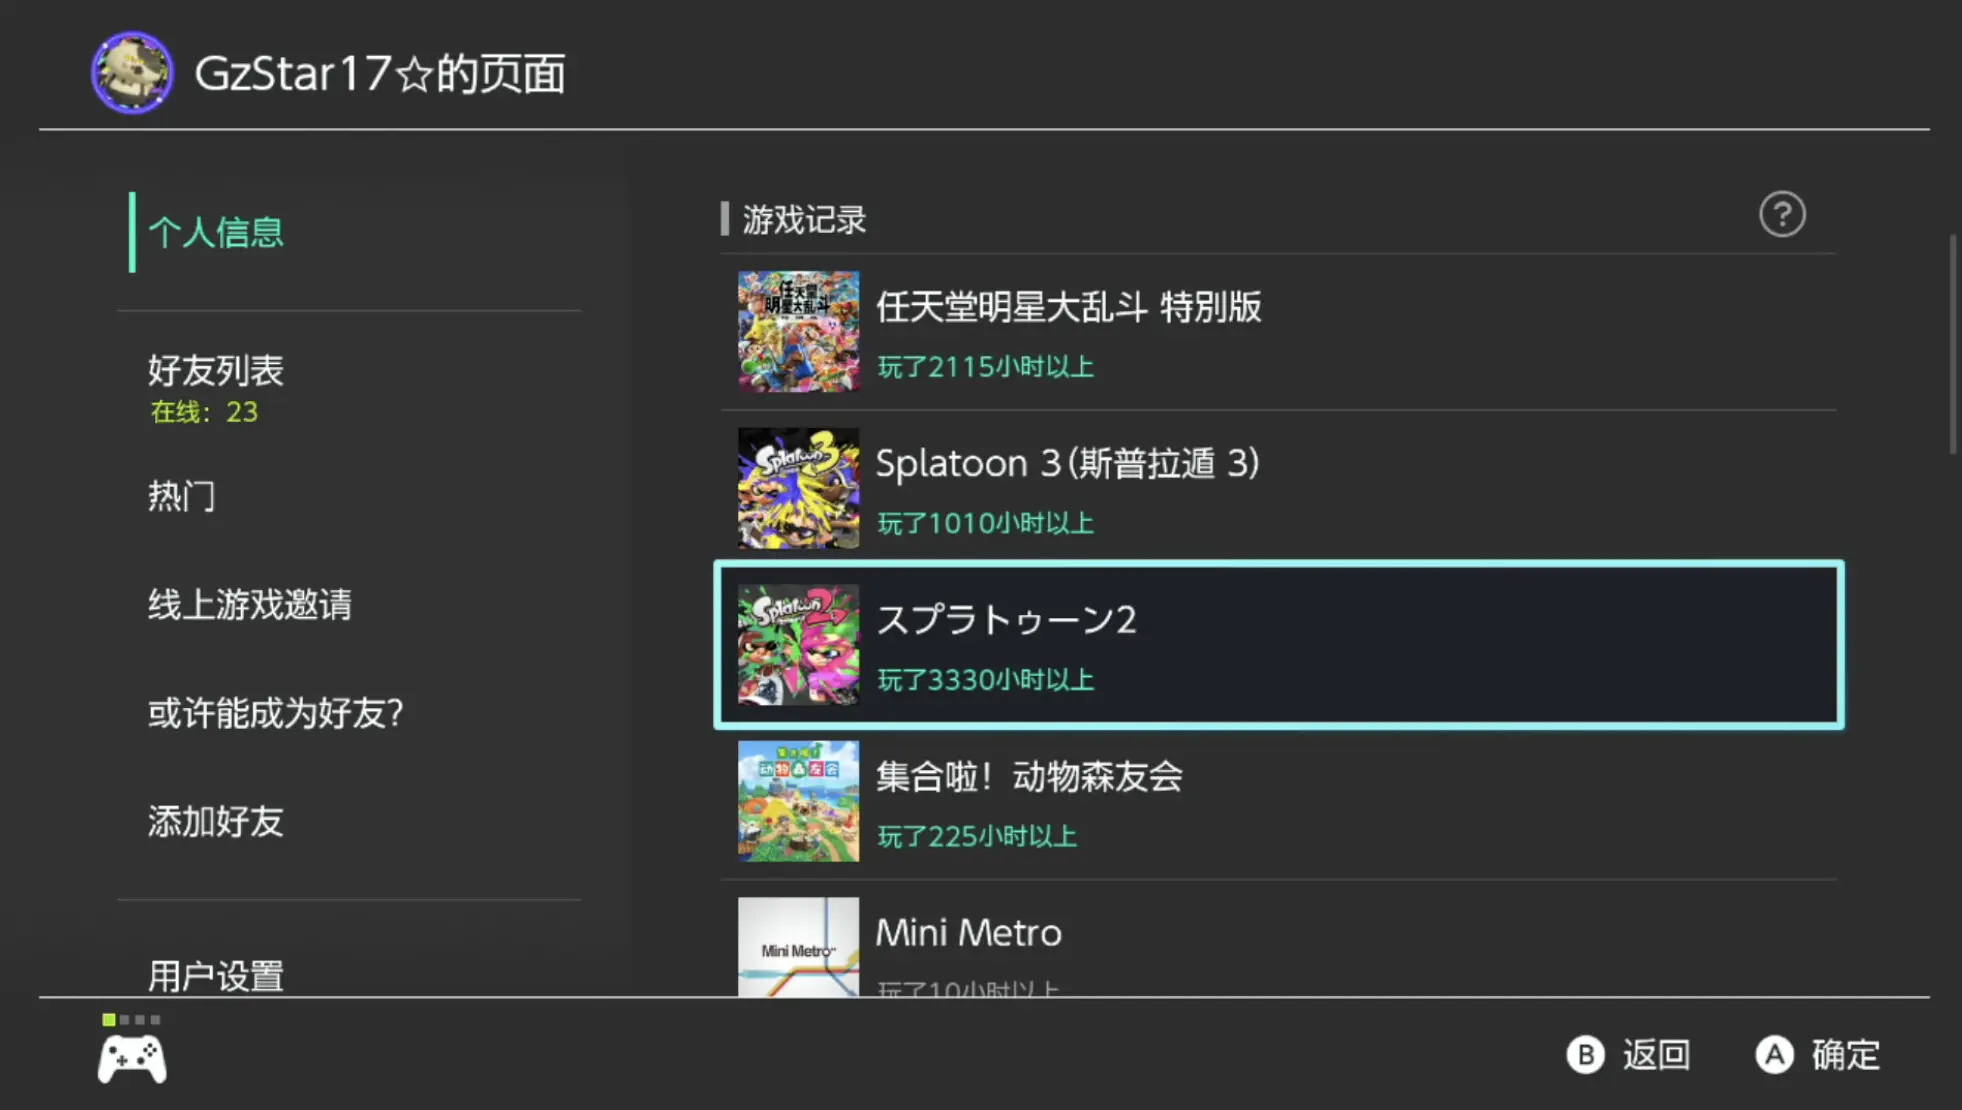
Task: Open the Mini Metro cover thumbnail
Action: (798, 946)
